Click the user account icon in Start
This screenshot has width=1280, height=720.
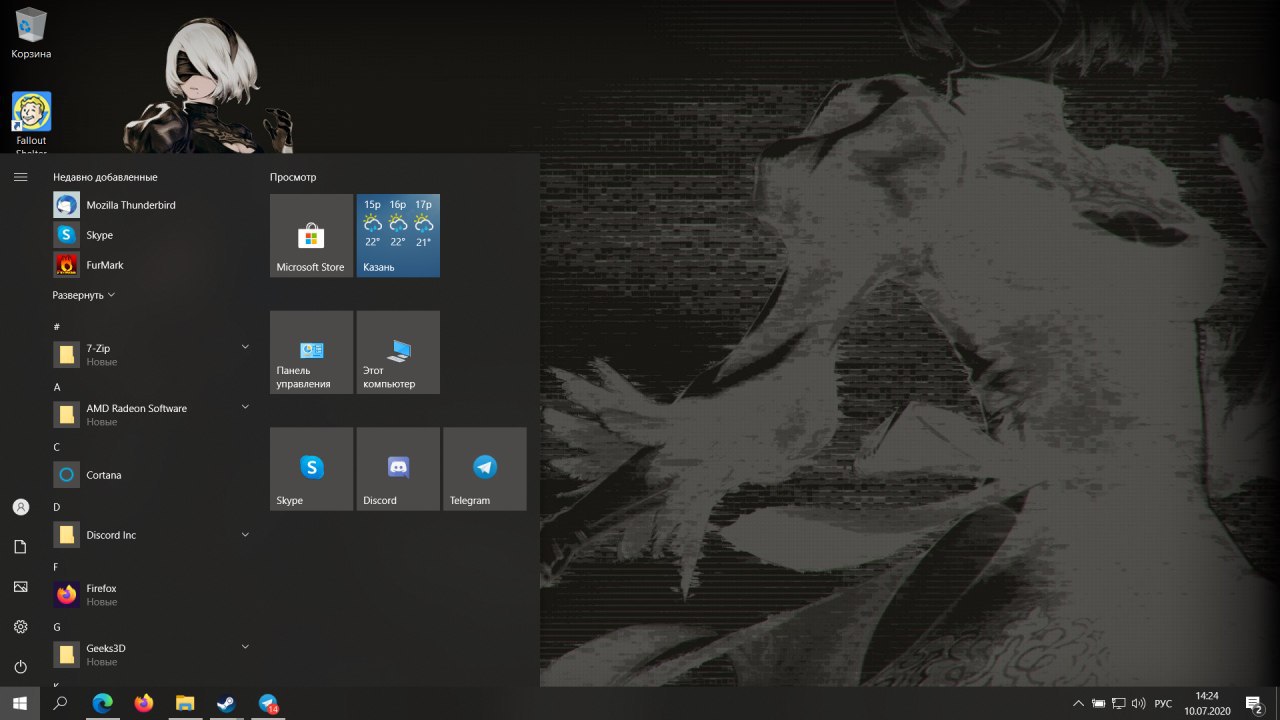click(x=20, y=507)
